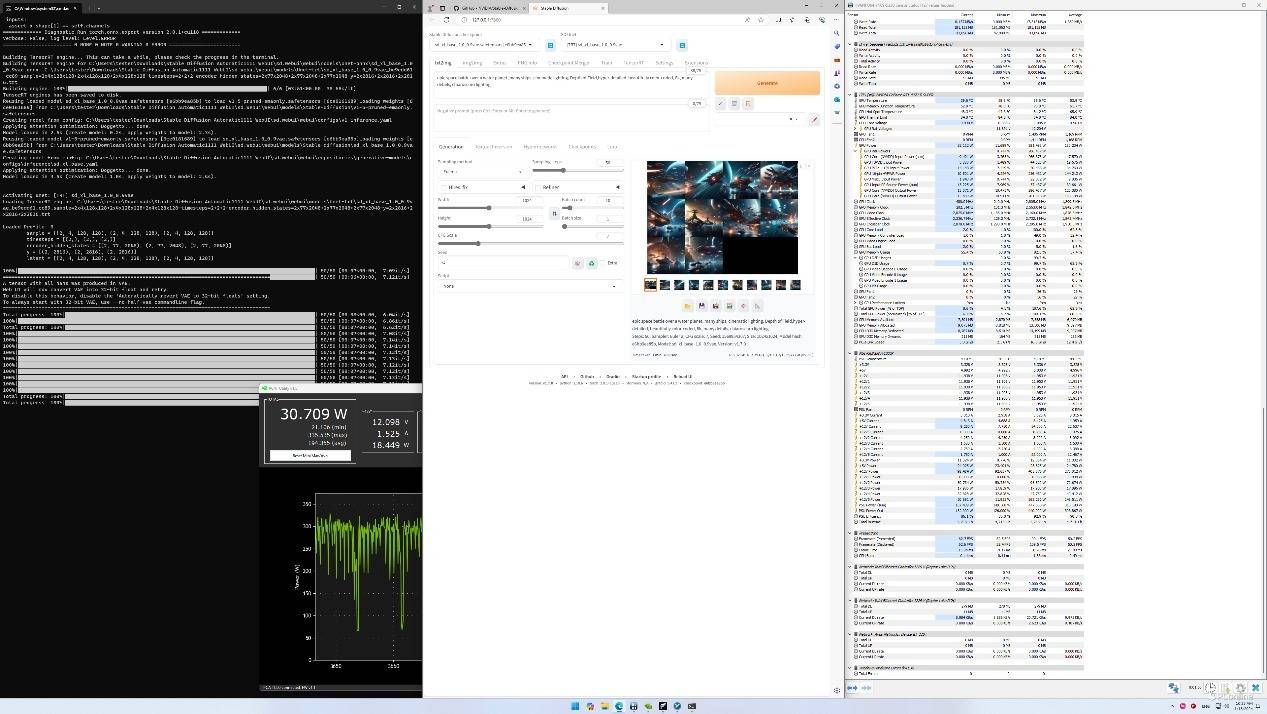Image resolution: width=1267 pixels, height=714 pixels.
Task: Click the save image floppy disk icon
Action: tap(701, 306)
